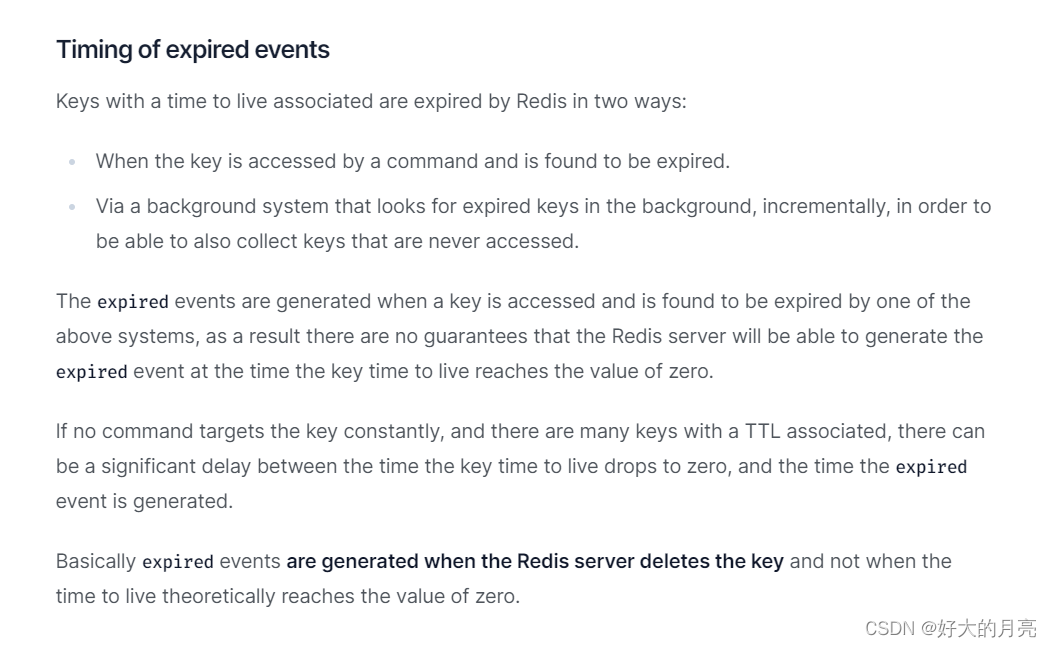Click "expired" following the word "Basically"
This screenshot has width=1051, height=647.
(x=177, y=562)
